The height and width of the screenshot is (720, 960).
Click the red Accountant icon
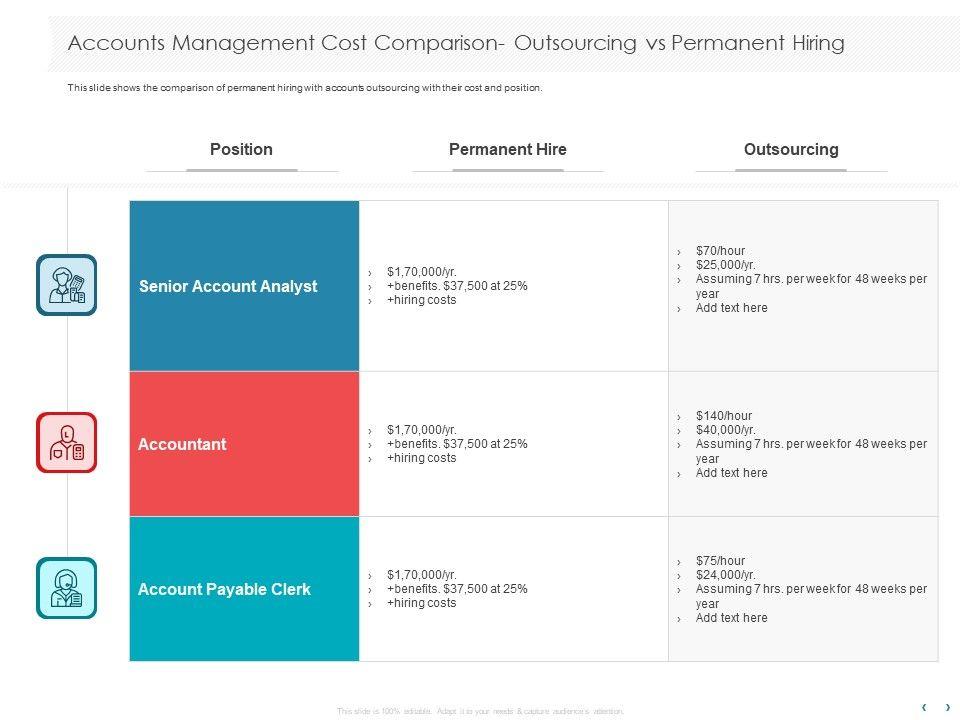click(x=67, y=442)
